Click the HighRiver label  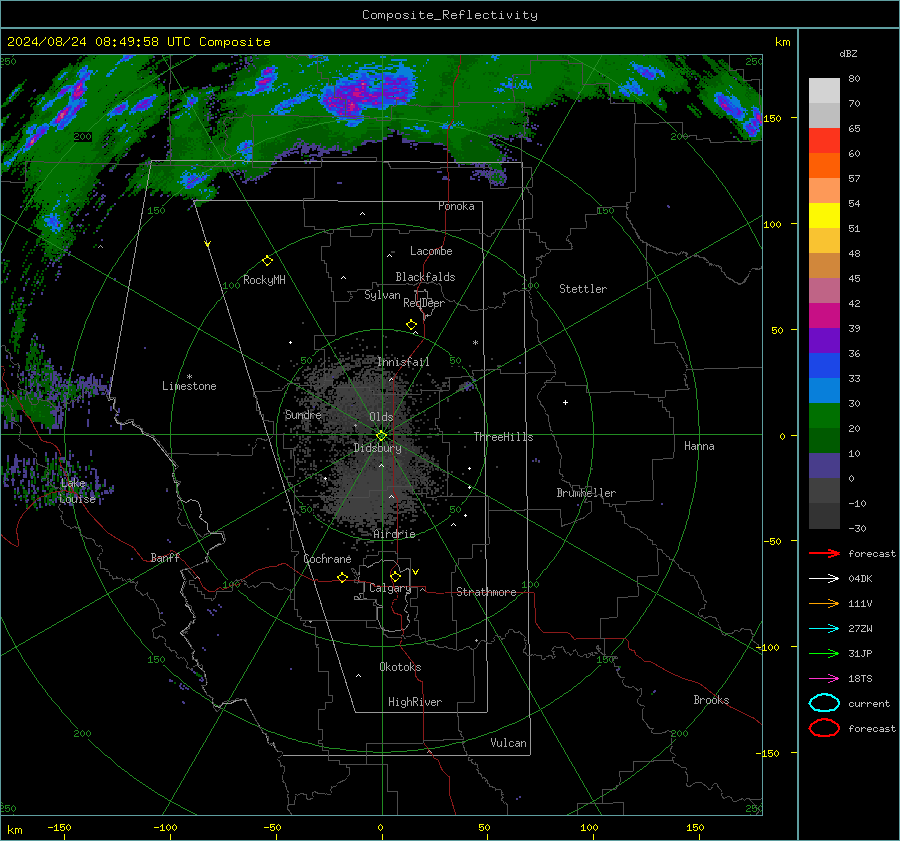(x=415, y=702)
